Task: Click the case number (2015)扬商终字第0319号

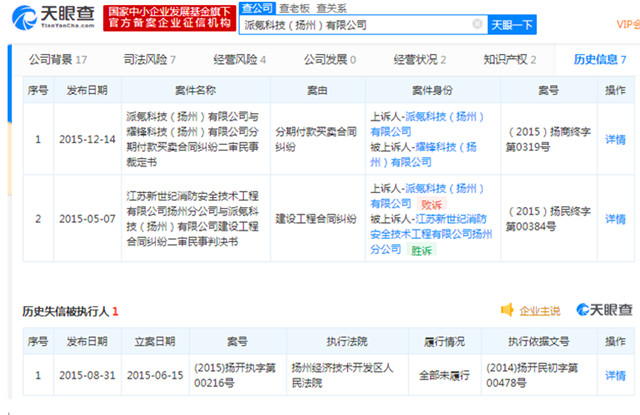Action: coord(548,140)
